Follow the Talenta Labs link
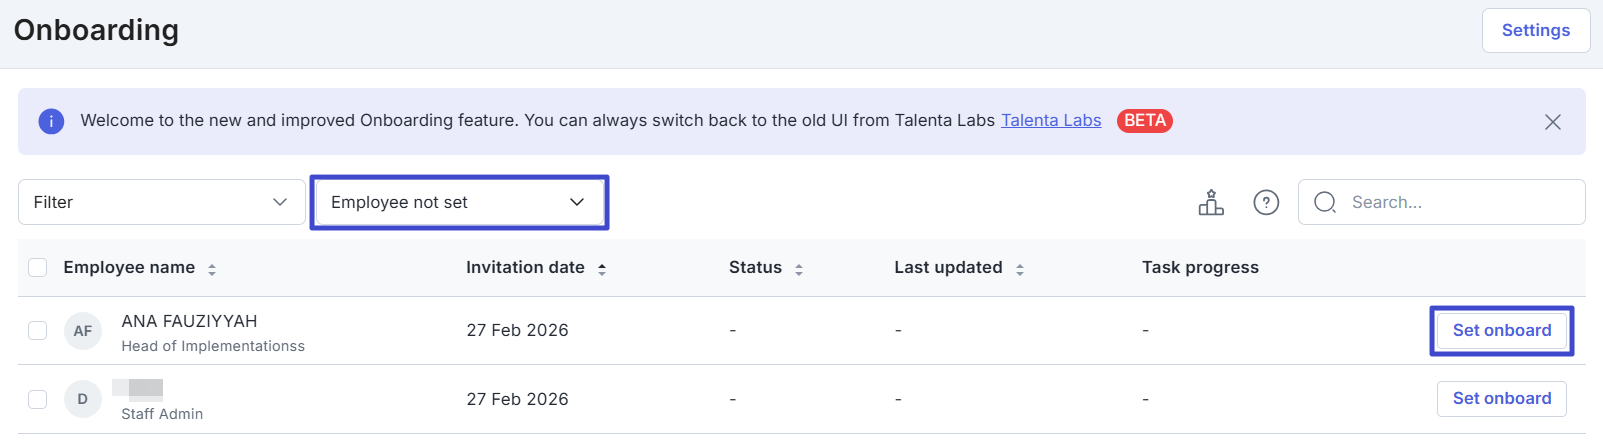Viewport: 1603px width, 440px height. click(x=1050, y=120)
